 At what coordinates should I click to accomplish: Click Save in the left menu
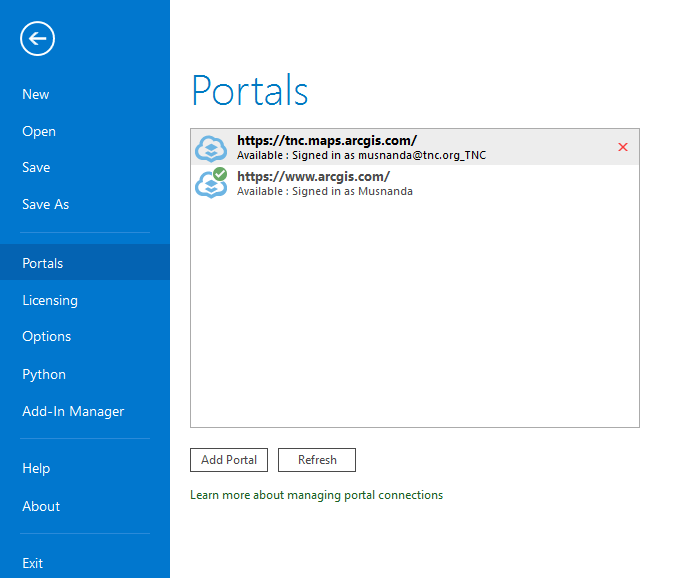36,167
